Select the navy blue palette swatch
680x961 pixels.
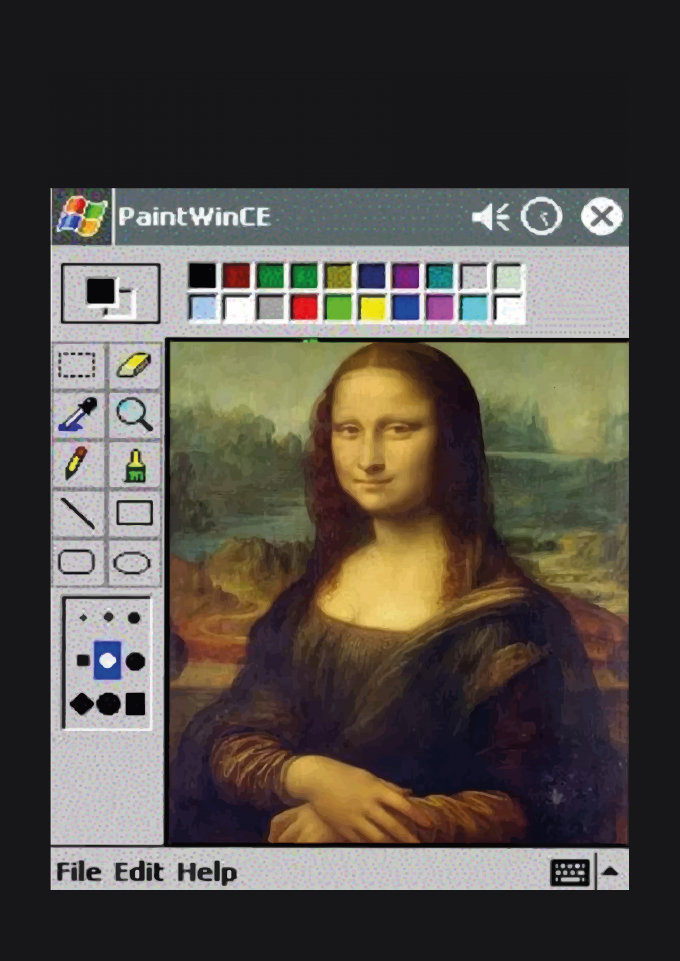(x=372, y=276)
